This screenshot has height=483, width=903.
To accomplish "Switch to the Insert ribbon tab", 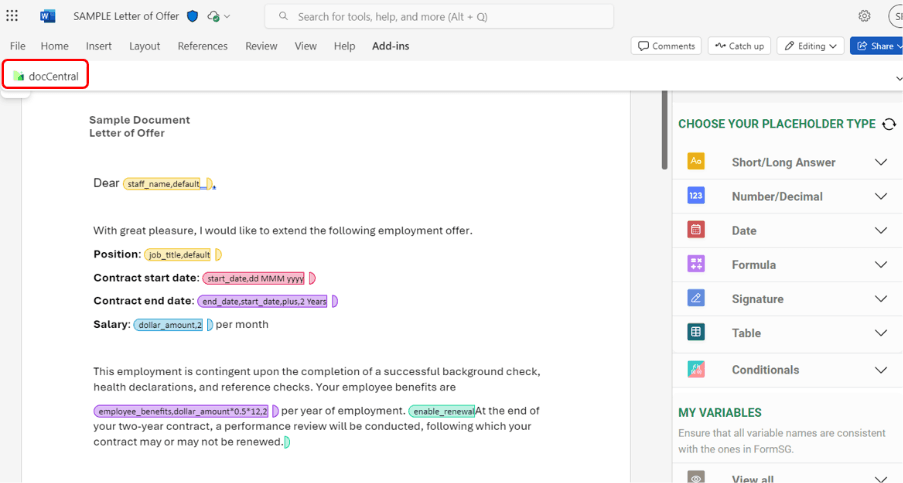I will [99, 46].
